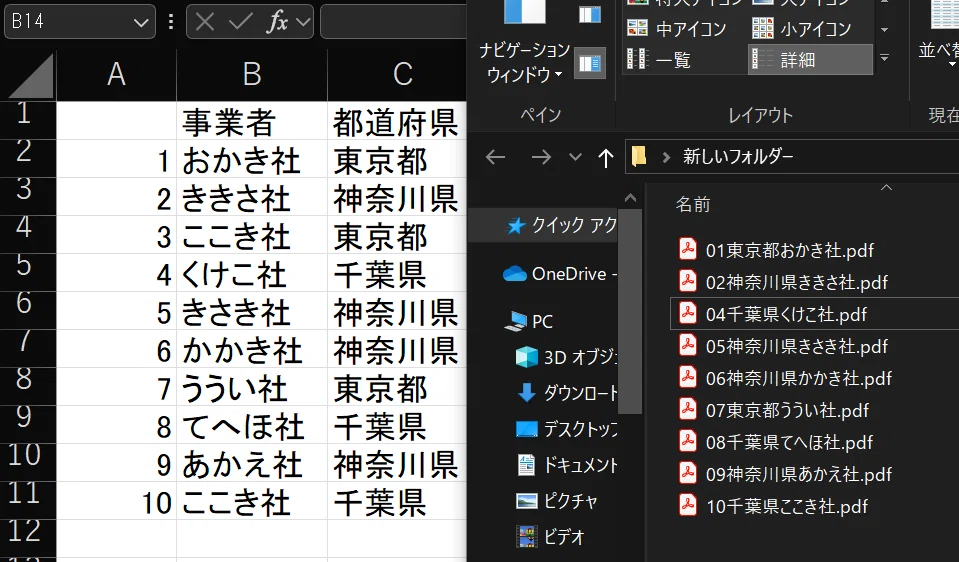The image size is (959, 562).
Task: Open the Name Box dropdown arrow
Action: pyautogui.click(x=141, y=23)
